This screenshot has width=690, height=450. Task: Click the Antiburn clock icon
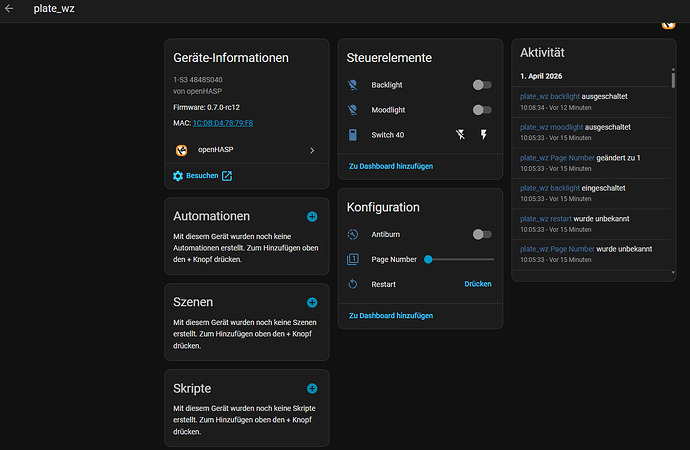(352, 234)
